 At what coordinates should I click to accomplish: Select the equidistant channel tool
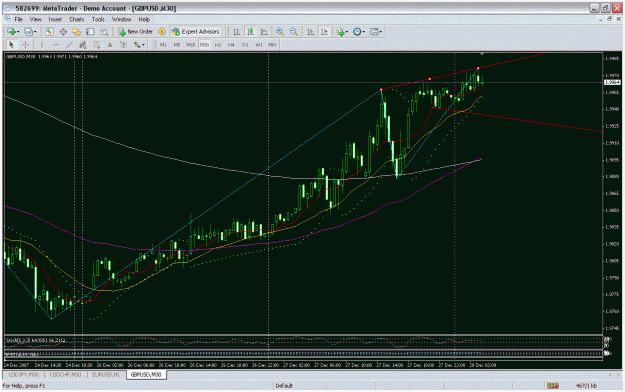[83, 45]
